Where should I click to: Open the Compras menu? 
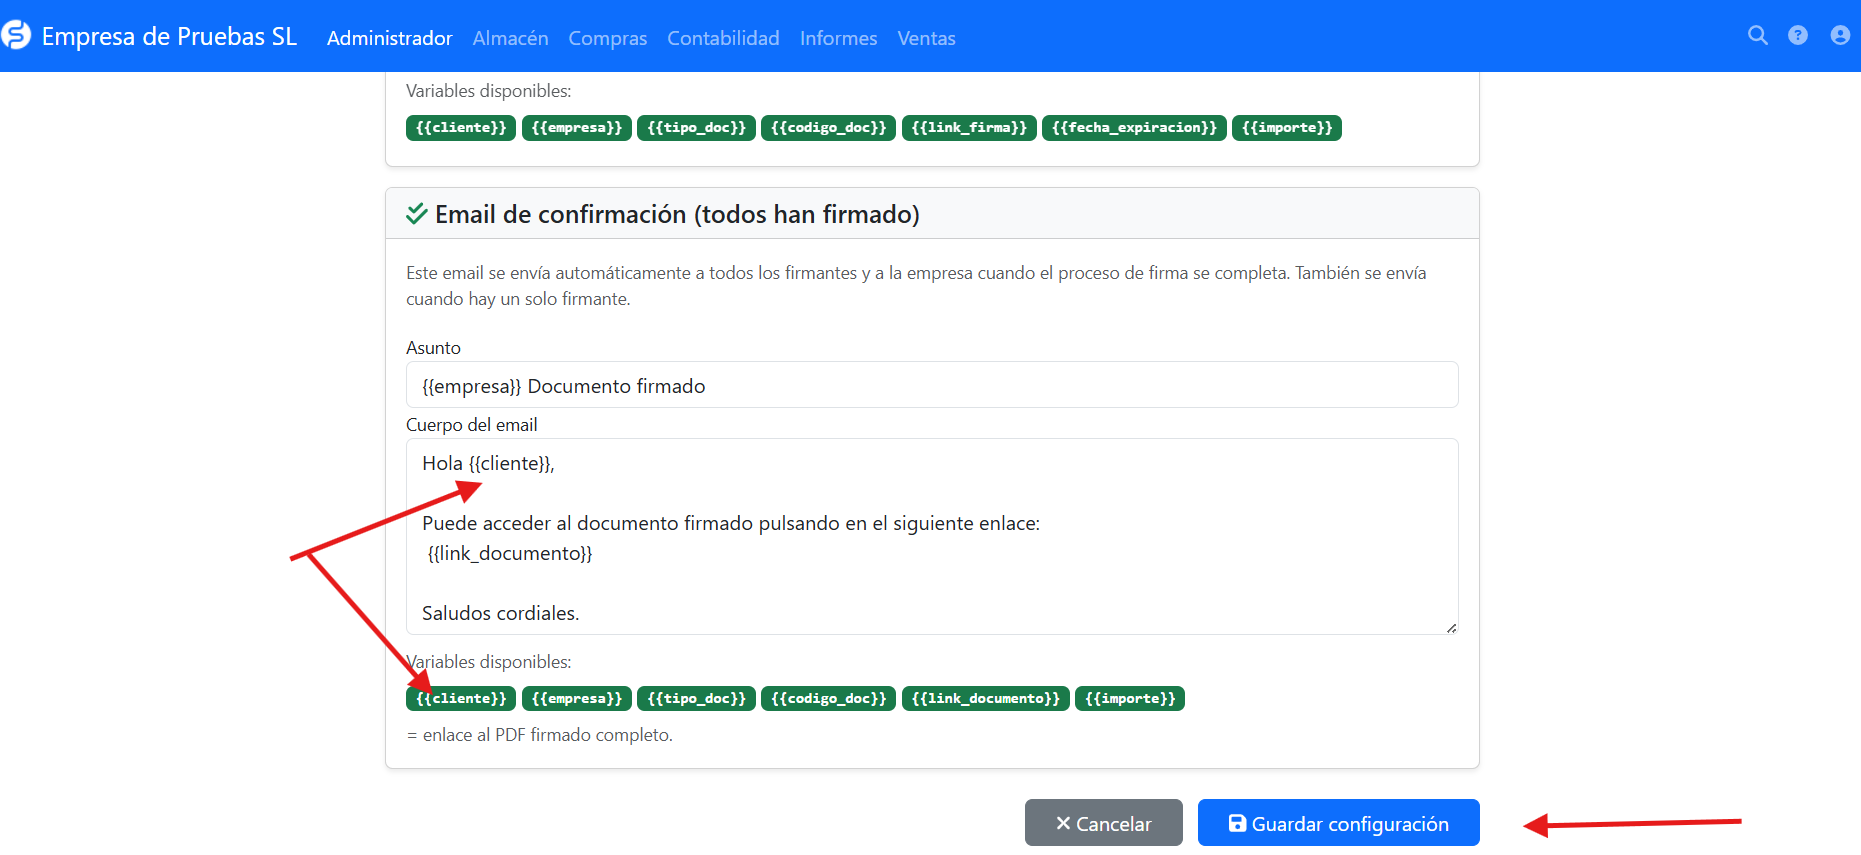[x=607, y=38]
